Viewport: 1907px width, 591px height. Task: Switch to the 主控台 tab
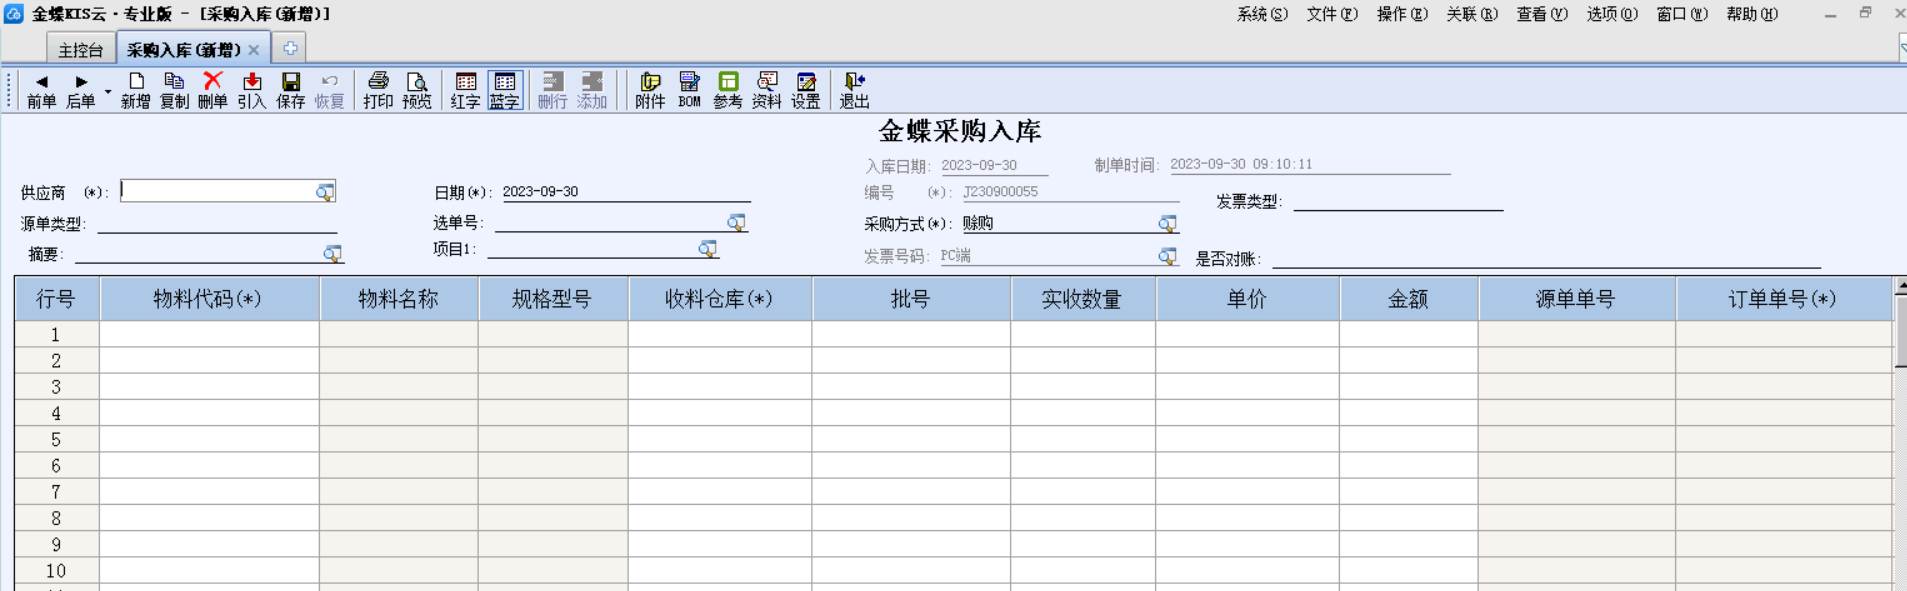[x=81, y=49]
